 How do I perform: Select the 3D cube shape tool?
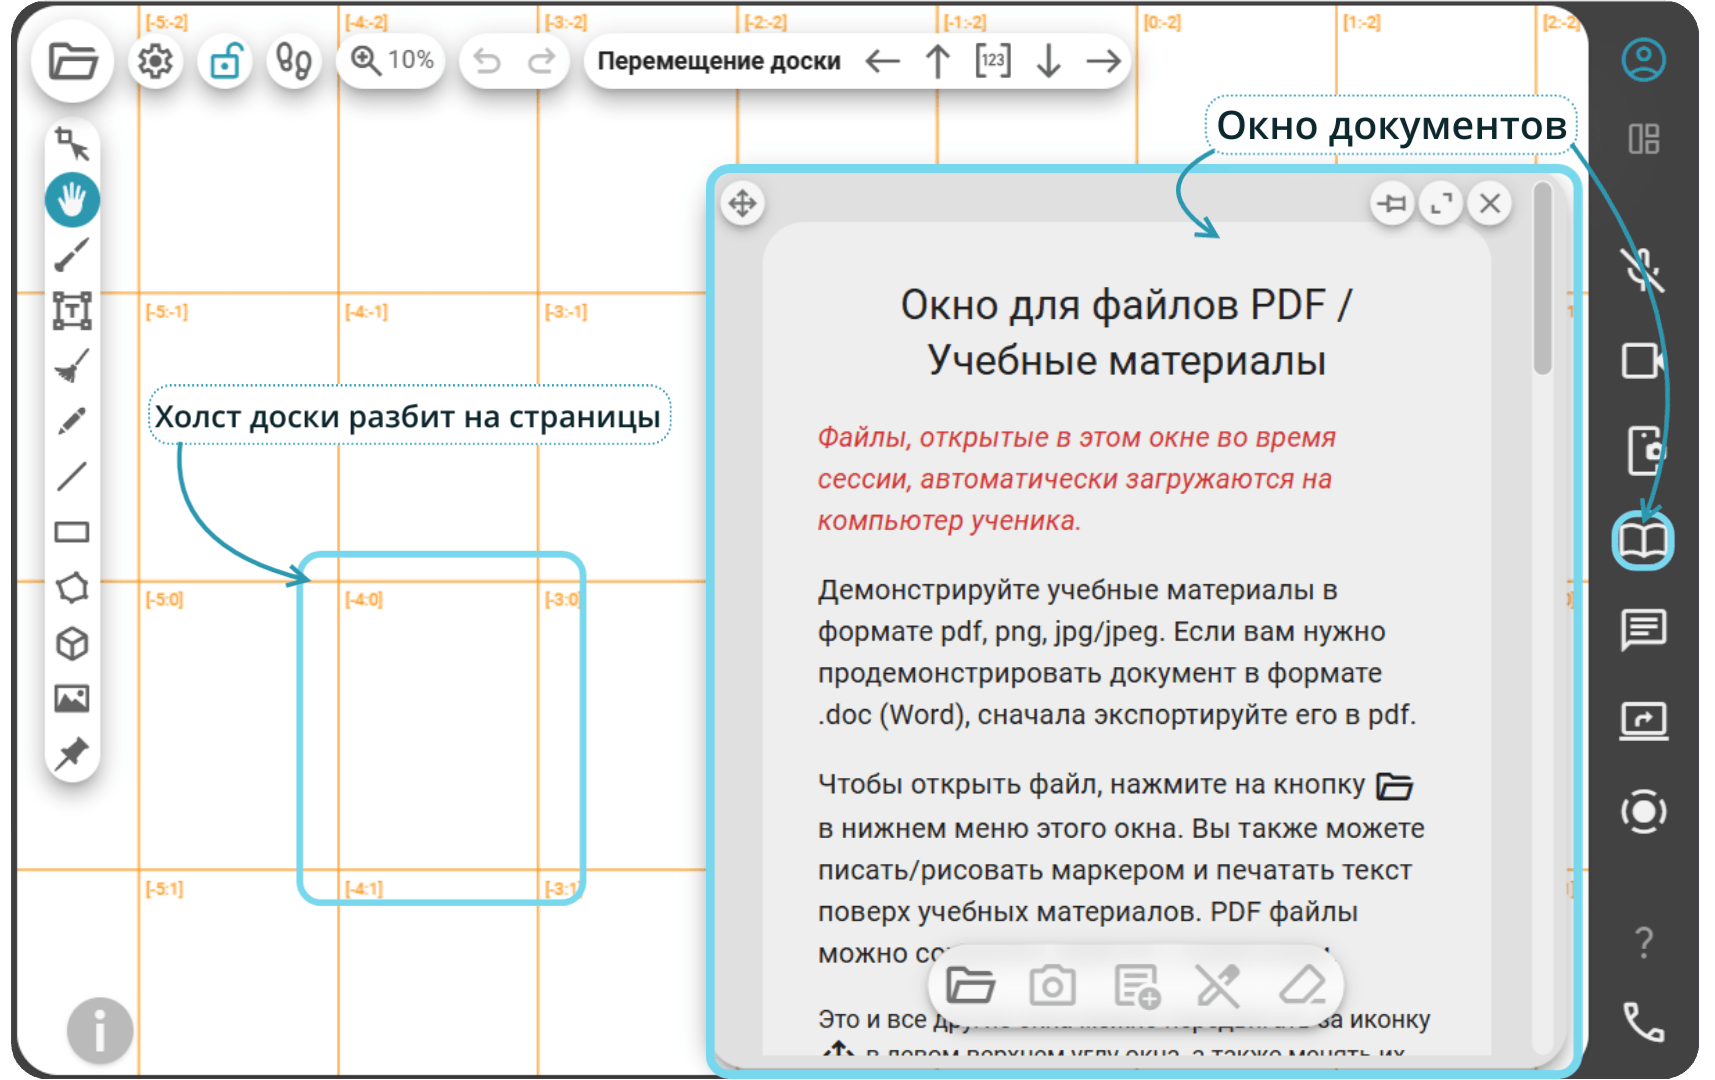pos(72,643)
